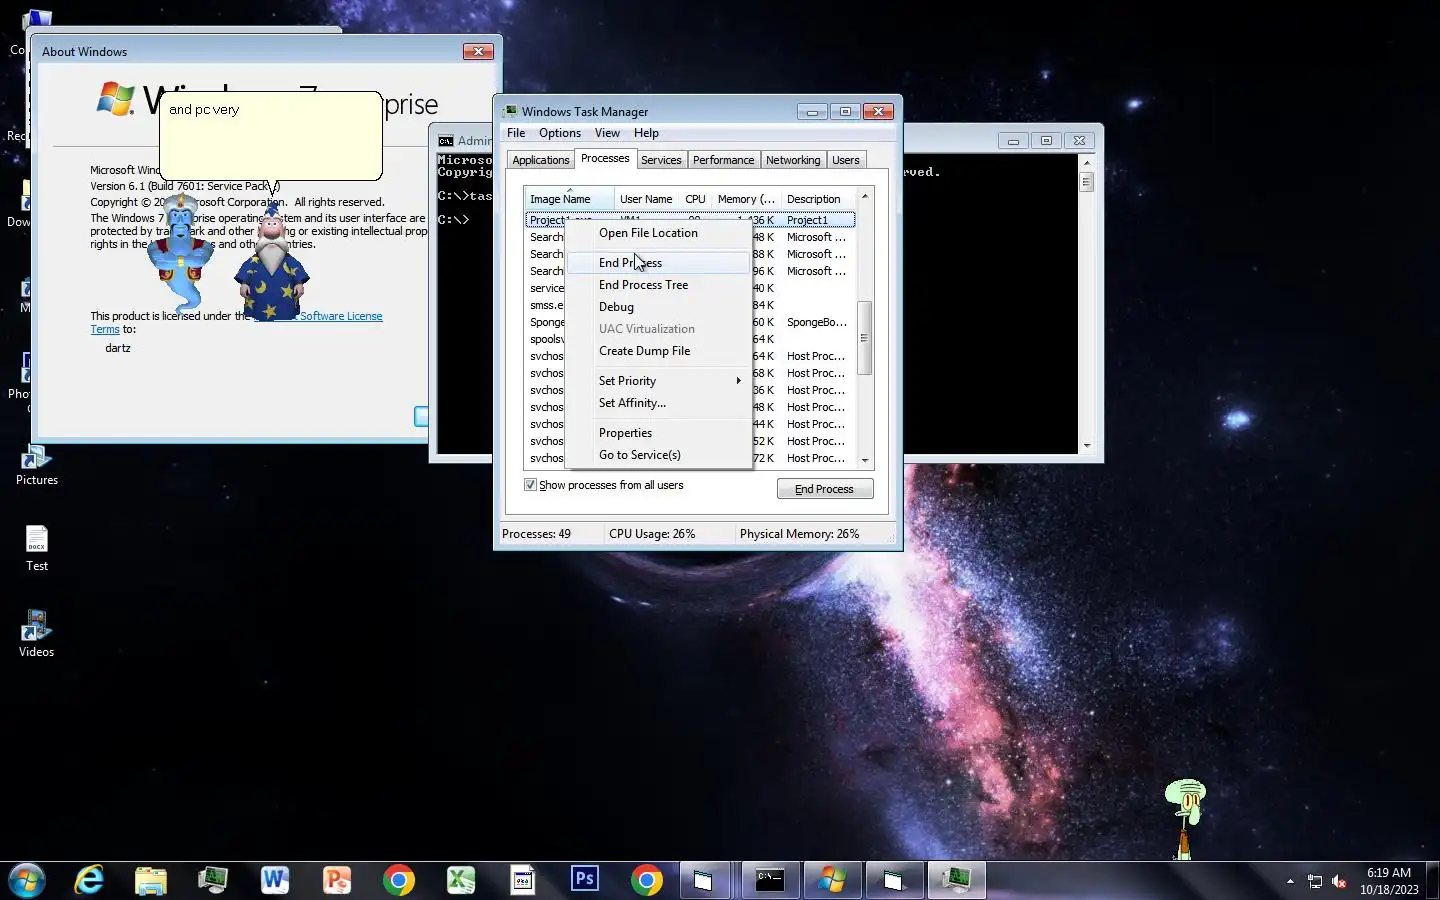Choose End Process Tree in context menu
1440x900 pixels.
658,285
